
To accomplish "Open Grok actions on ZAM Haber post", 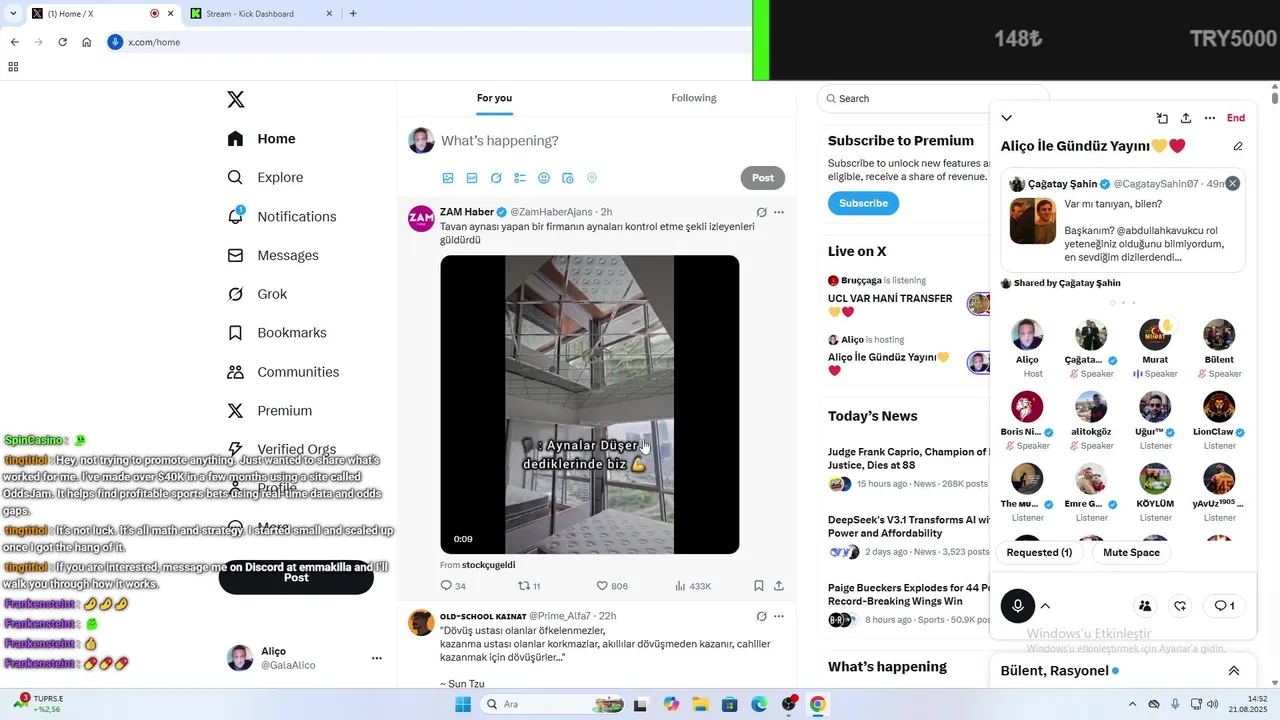I will click(762, 212).
